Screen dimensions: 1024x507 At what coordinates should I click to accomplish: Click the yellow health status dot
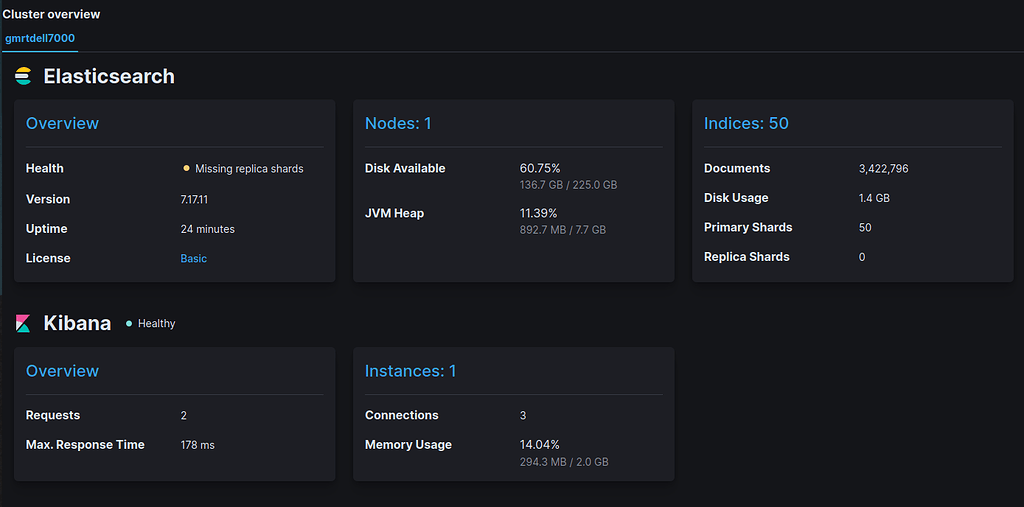[x=186, y=169]
